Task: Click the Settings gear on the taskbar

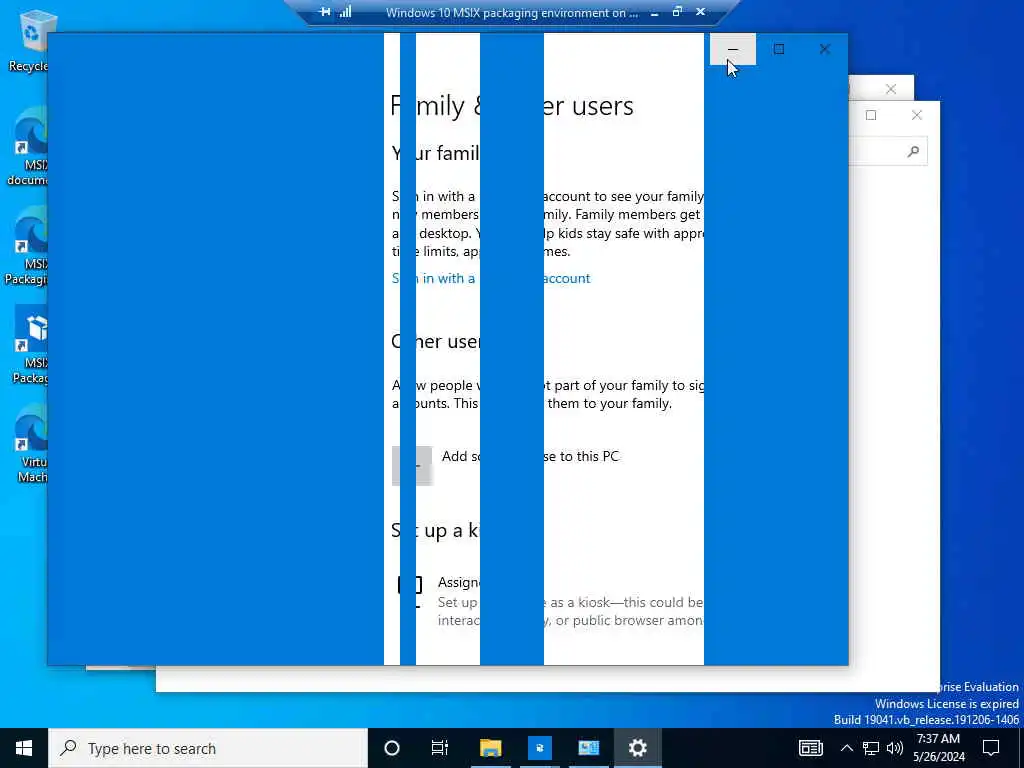Action: click(637, 748)
